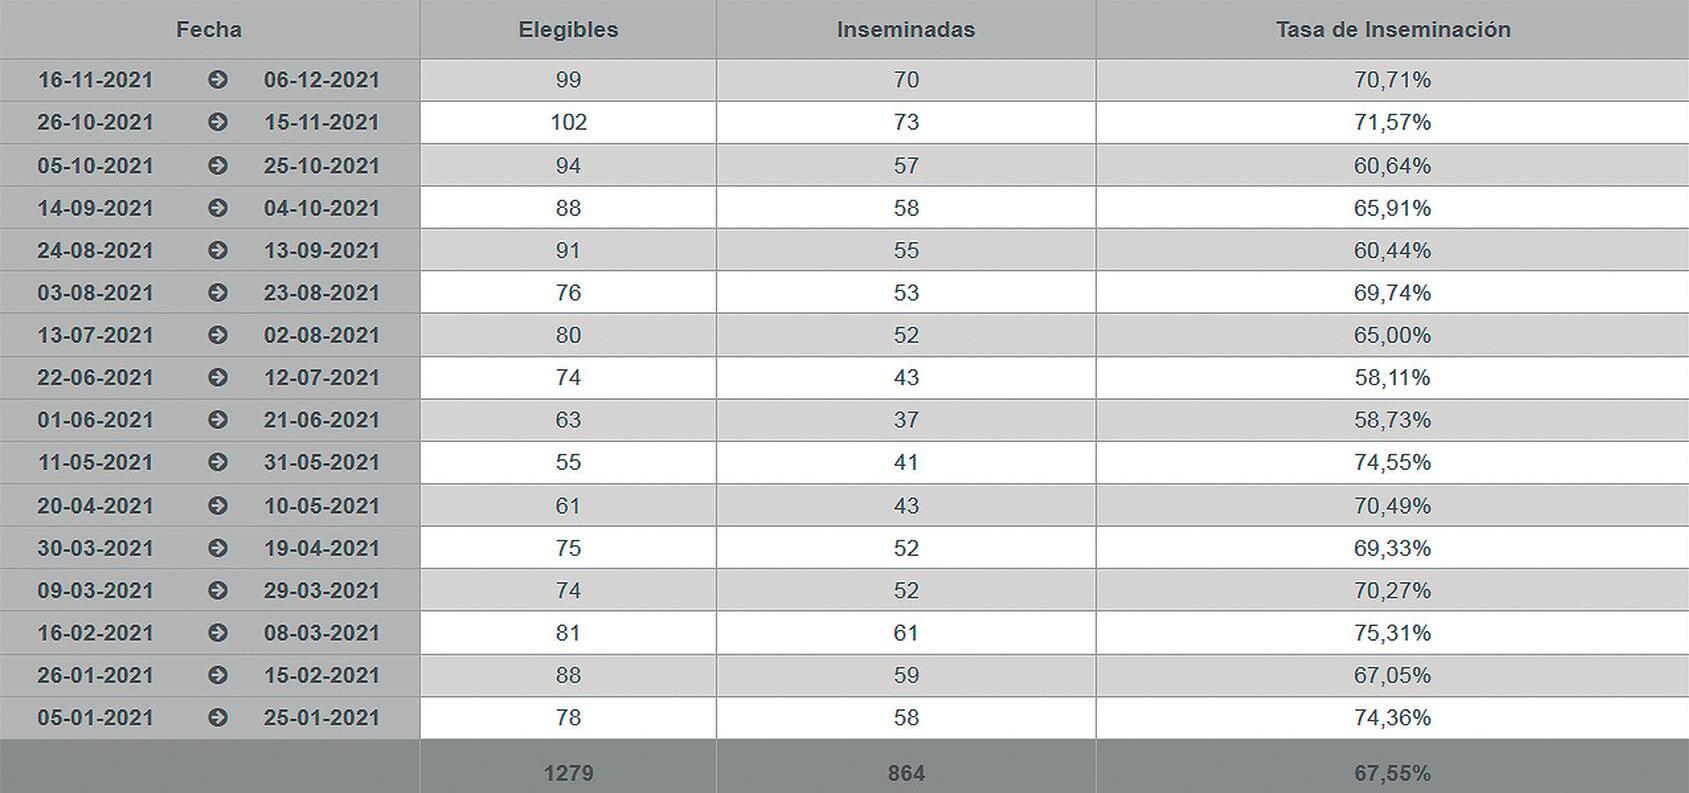Click end date 08-03-2021
The image size is (1689, 793).
[x=322, y=633]
